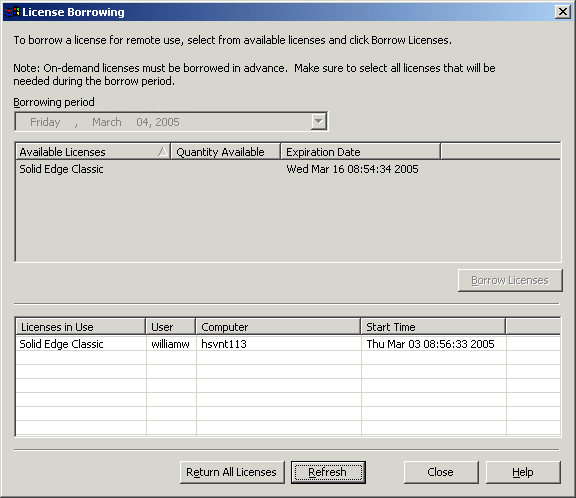Screen dimensions: 576x498
Task: Click the Borrow Licenses button
Action: [x=510, y=281]
